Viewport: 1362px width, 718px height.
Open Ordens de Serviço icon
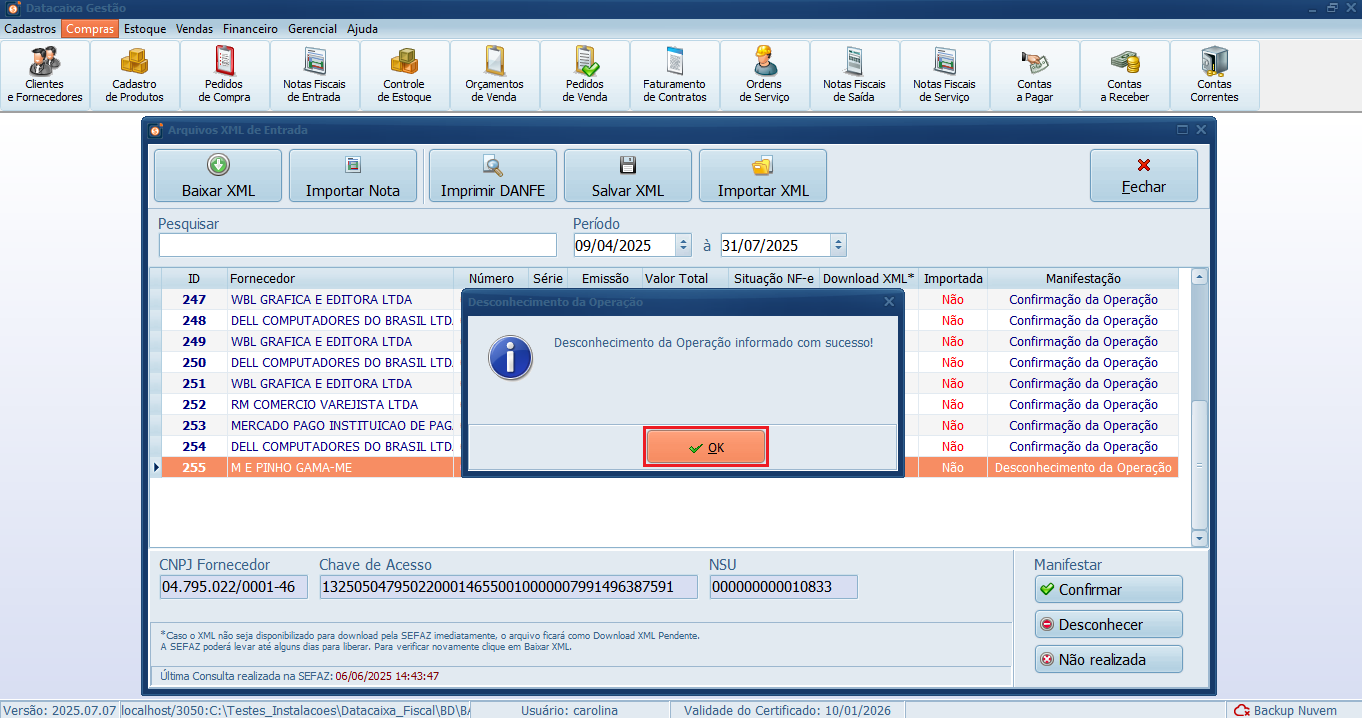pyautogui.click(x=764, y=75)
